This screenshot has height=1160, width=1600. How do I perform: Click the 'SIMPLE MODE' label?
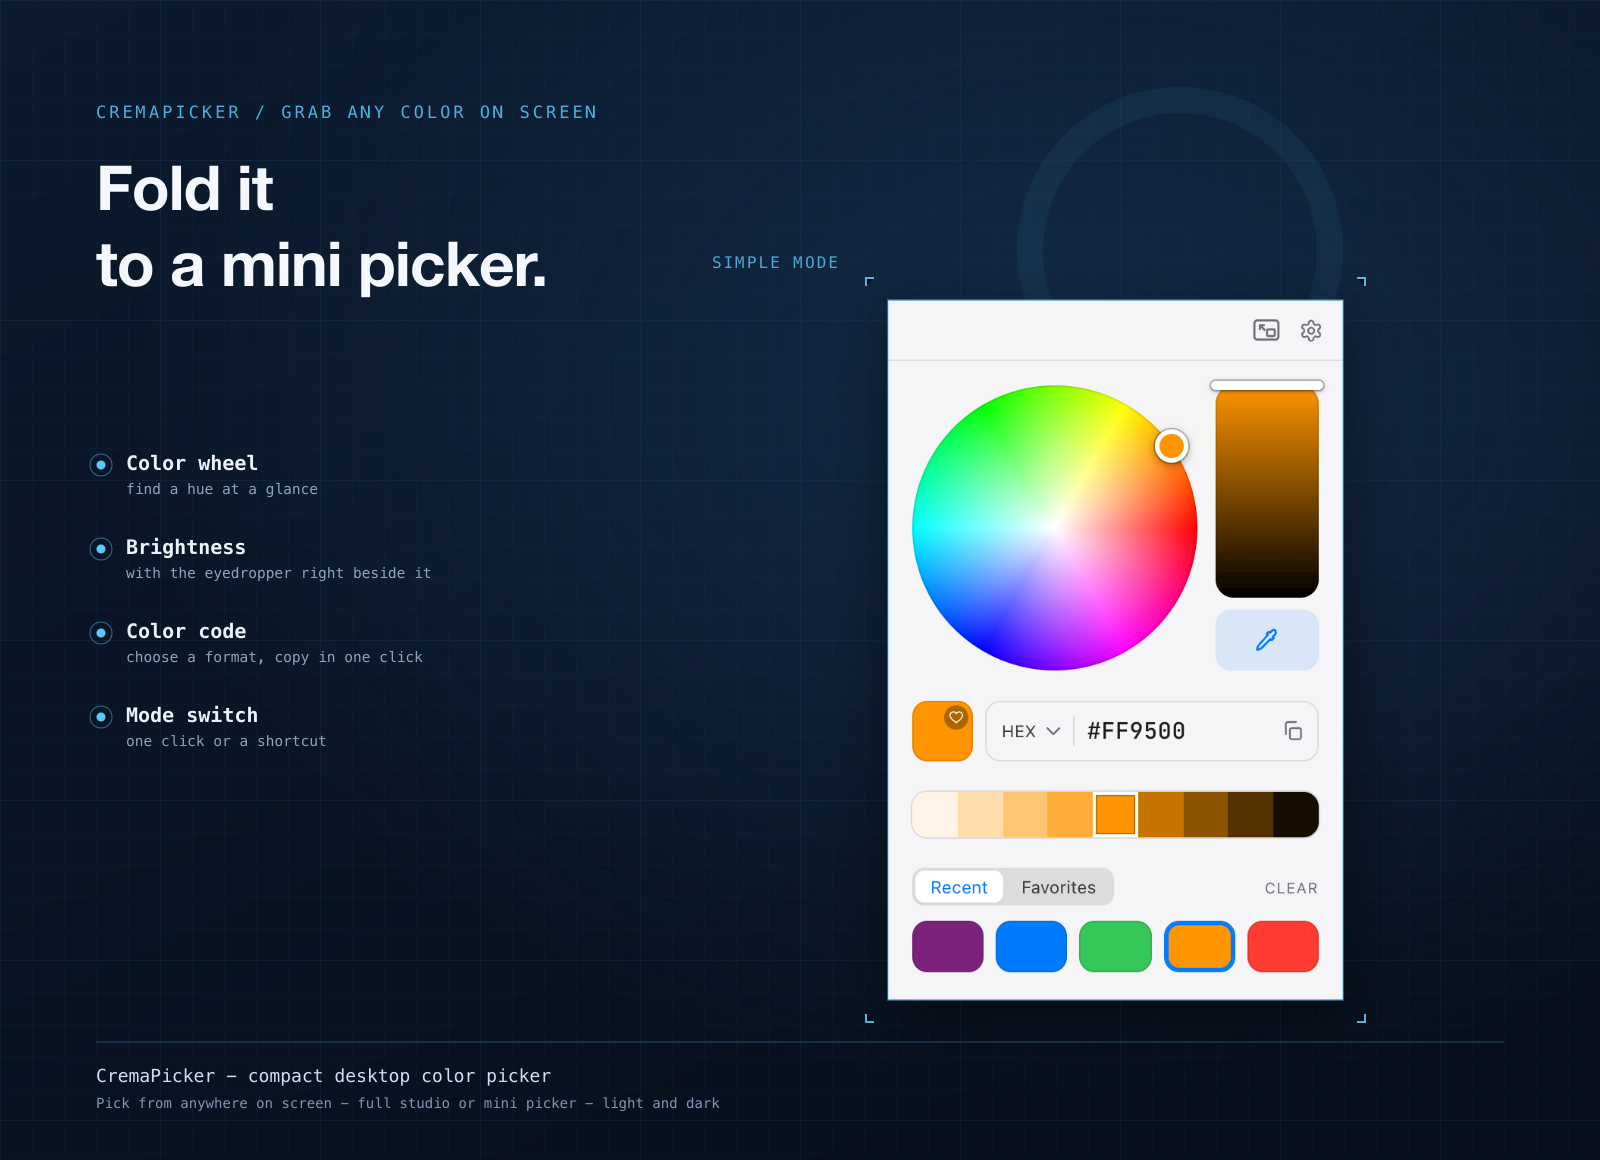tap(775, 262)
